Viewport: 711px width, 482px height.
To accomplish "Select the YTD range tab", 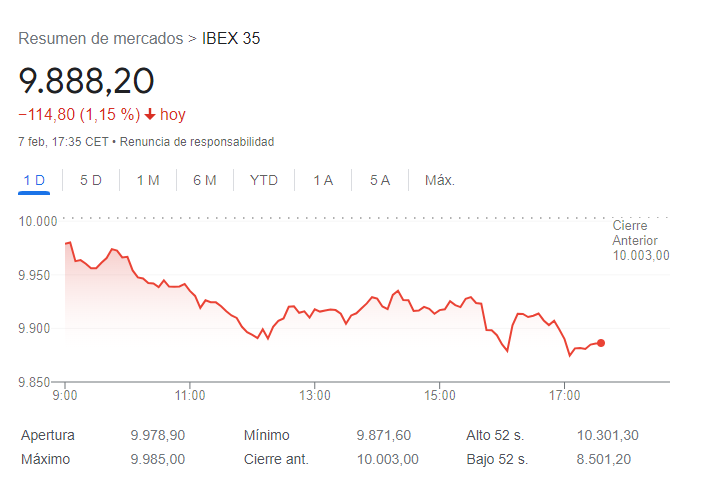I will click(264, 180).
